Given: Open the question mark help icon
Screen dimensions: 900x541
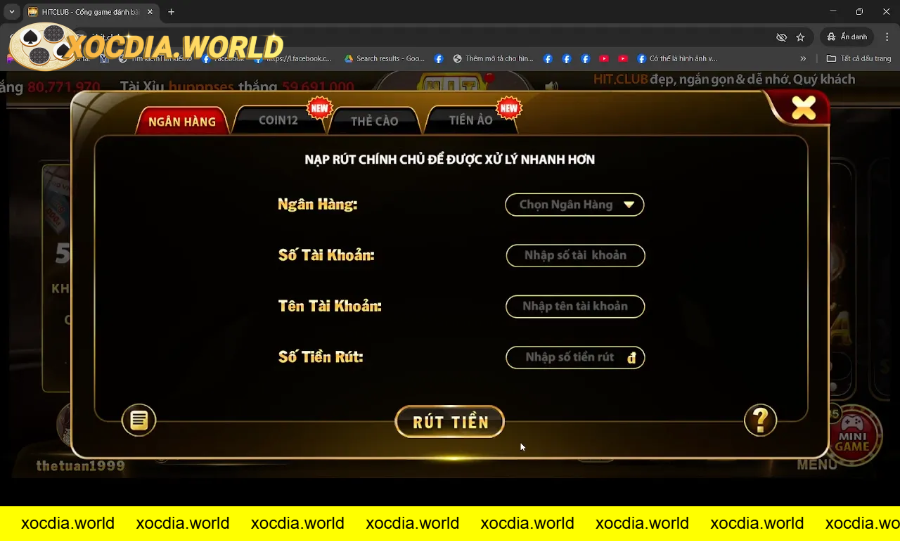Looking at the screenshot, I should pyautogui.click(x=760, y=421).
